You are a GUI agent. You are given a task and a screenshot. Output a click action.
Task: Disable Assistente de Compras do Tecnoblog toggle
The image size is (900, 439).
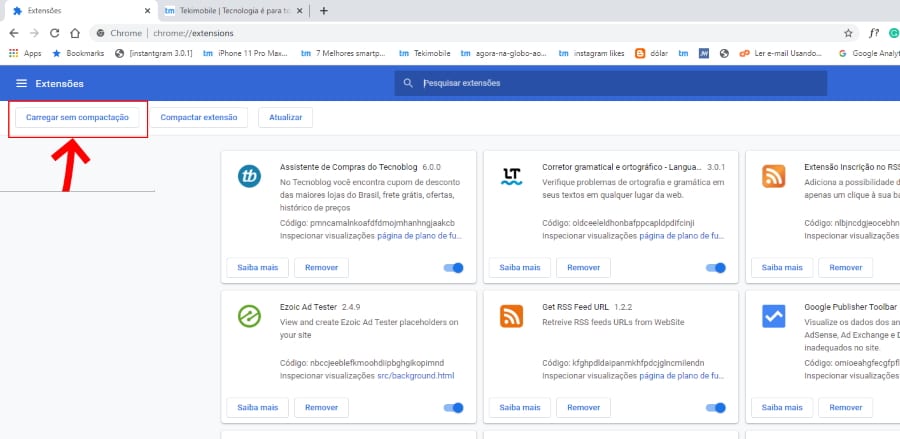tap(453, 267)
